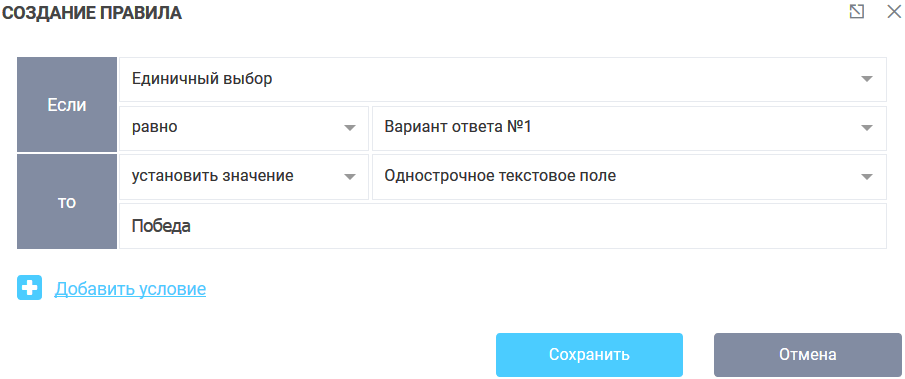Open the Вариант ответа №1 dropdown
The width and height of the screenshot is (905, 379).
(629, 128)
